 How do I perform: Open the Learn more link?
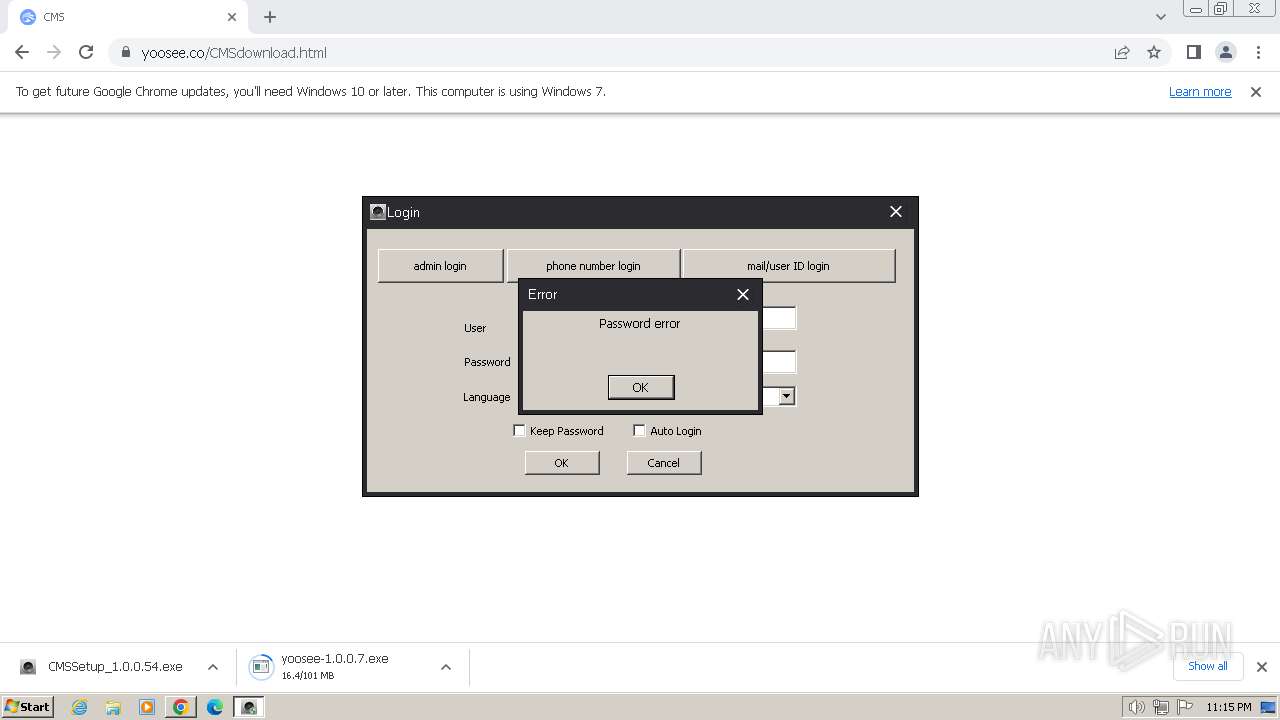1200,91
